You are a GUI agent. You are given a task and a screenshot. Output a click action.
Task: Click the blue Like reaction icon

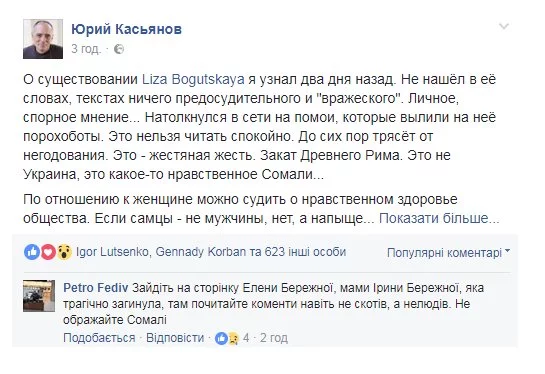(32, 252)
